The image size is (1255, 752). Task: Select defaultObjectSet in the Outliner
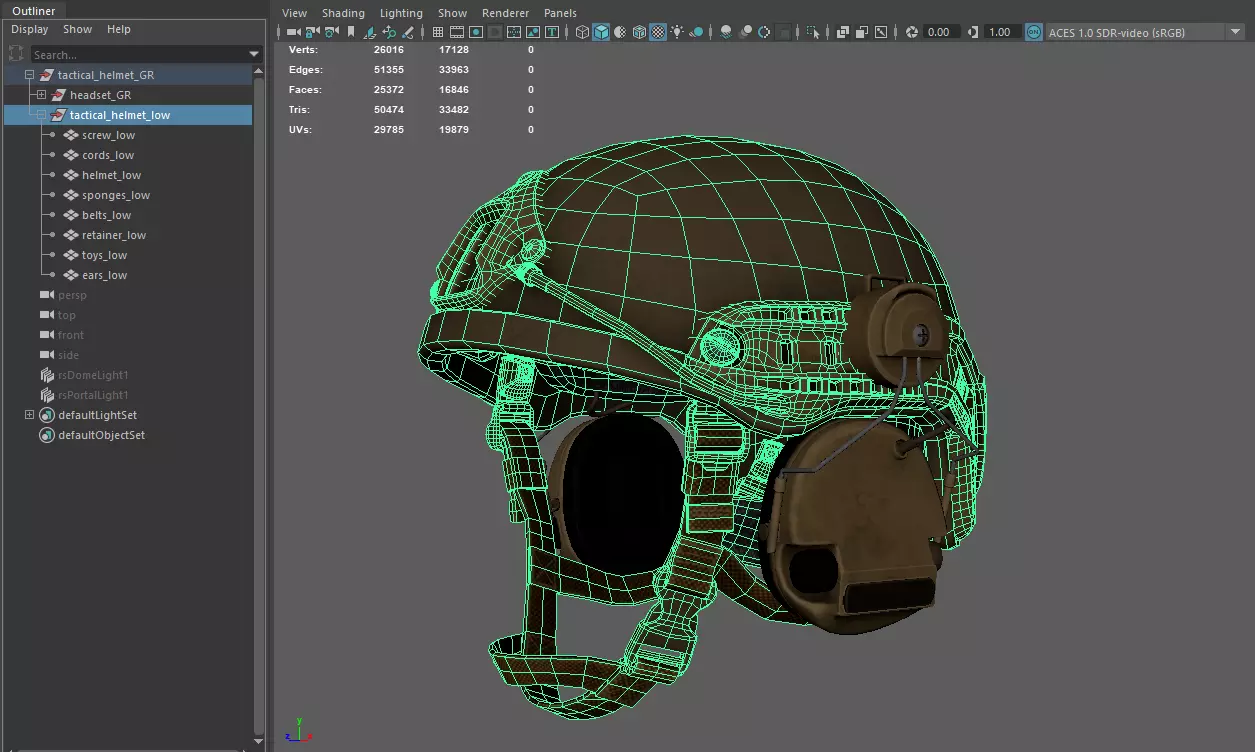point(101,435)
